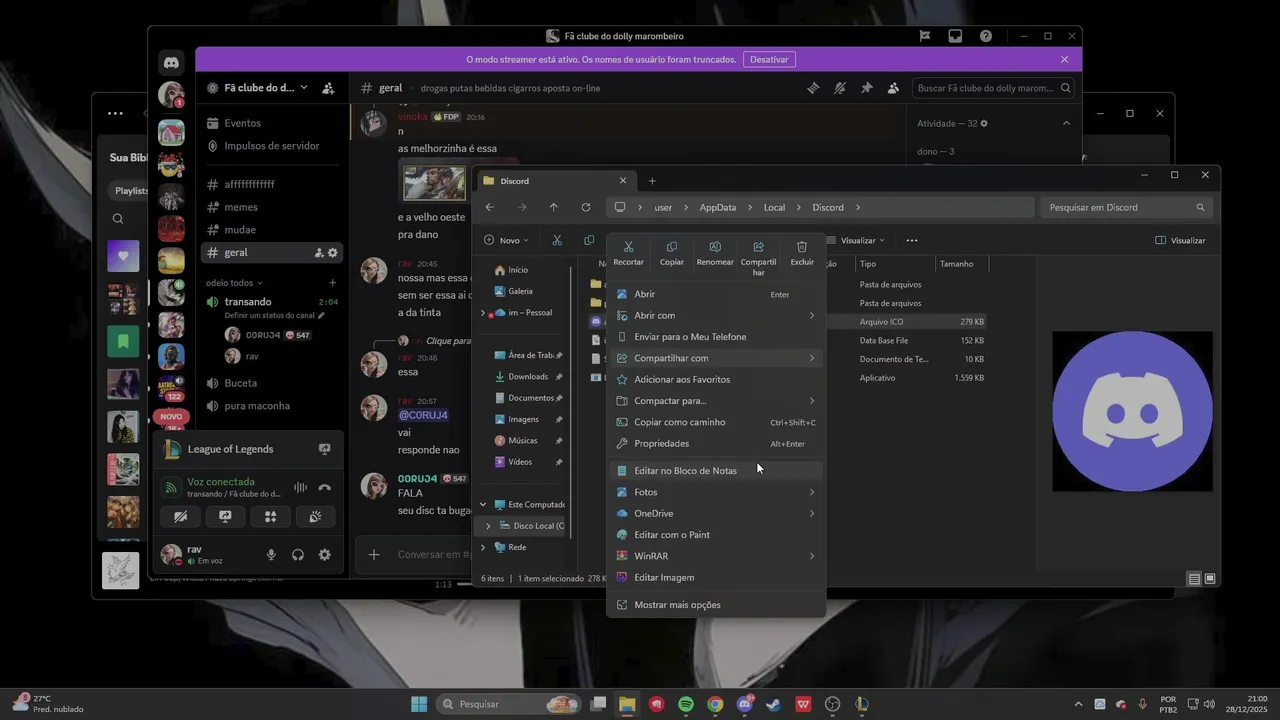Open Propriedades from the context menu
The height and width of the screenshot is (720, 1280).
716,443
